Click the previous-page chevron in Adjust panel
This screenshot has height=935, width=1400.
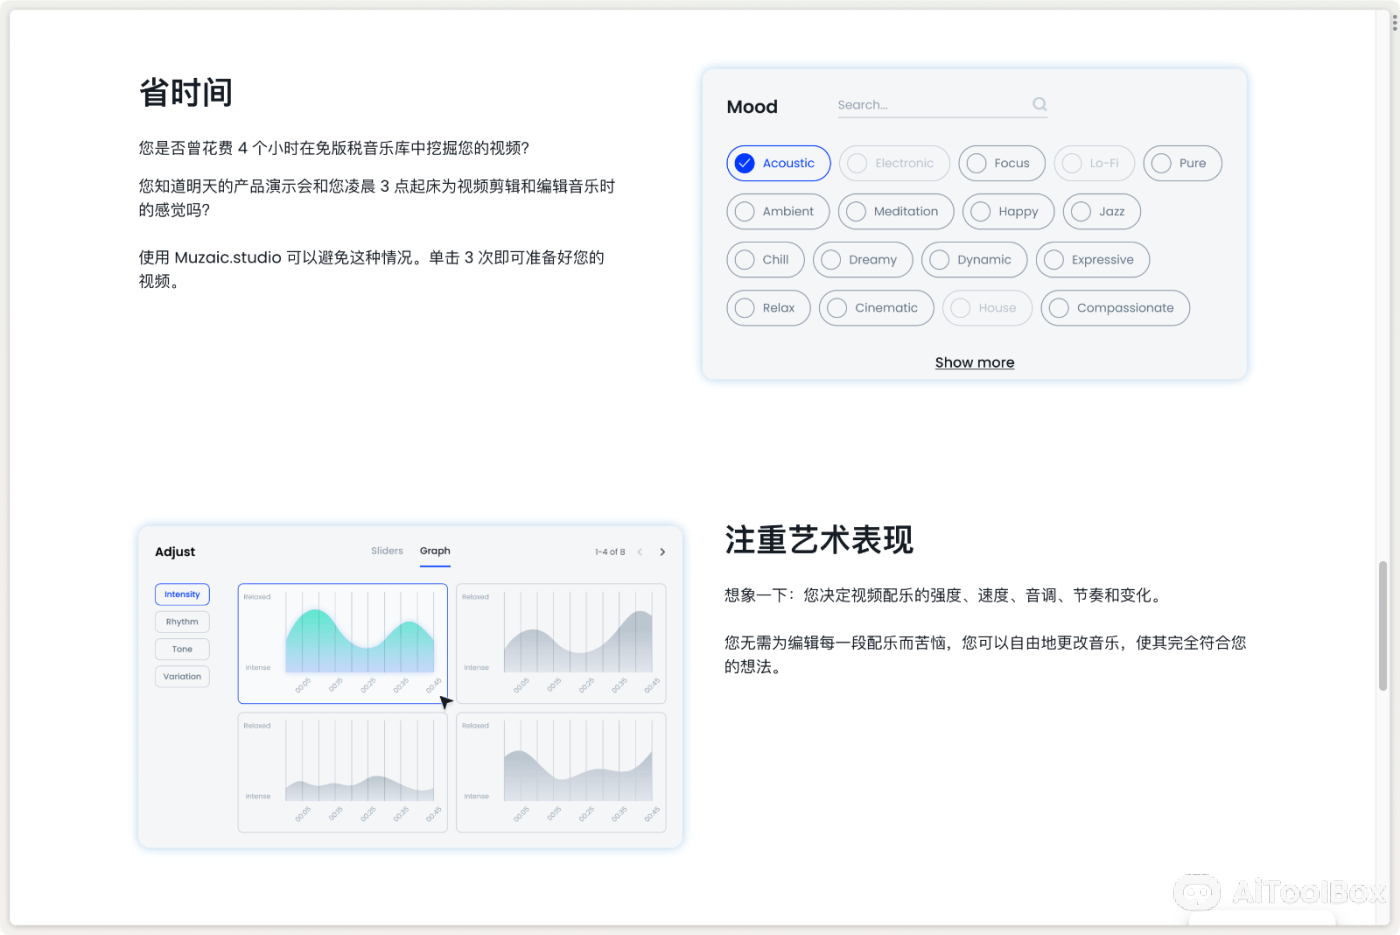coord(638,551)
